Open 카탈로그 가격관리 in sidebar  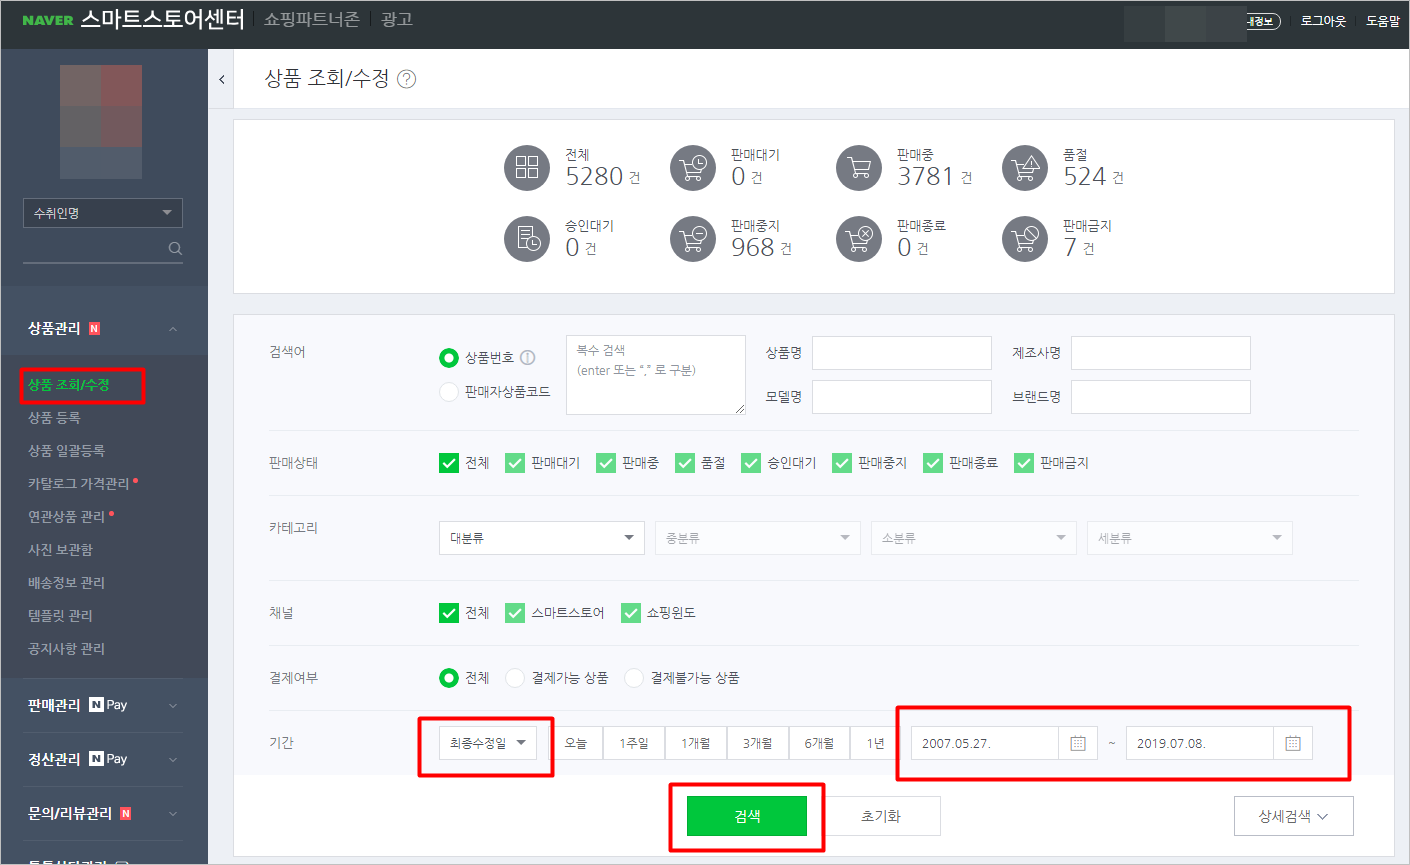coord(79,484)
